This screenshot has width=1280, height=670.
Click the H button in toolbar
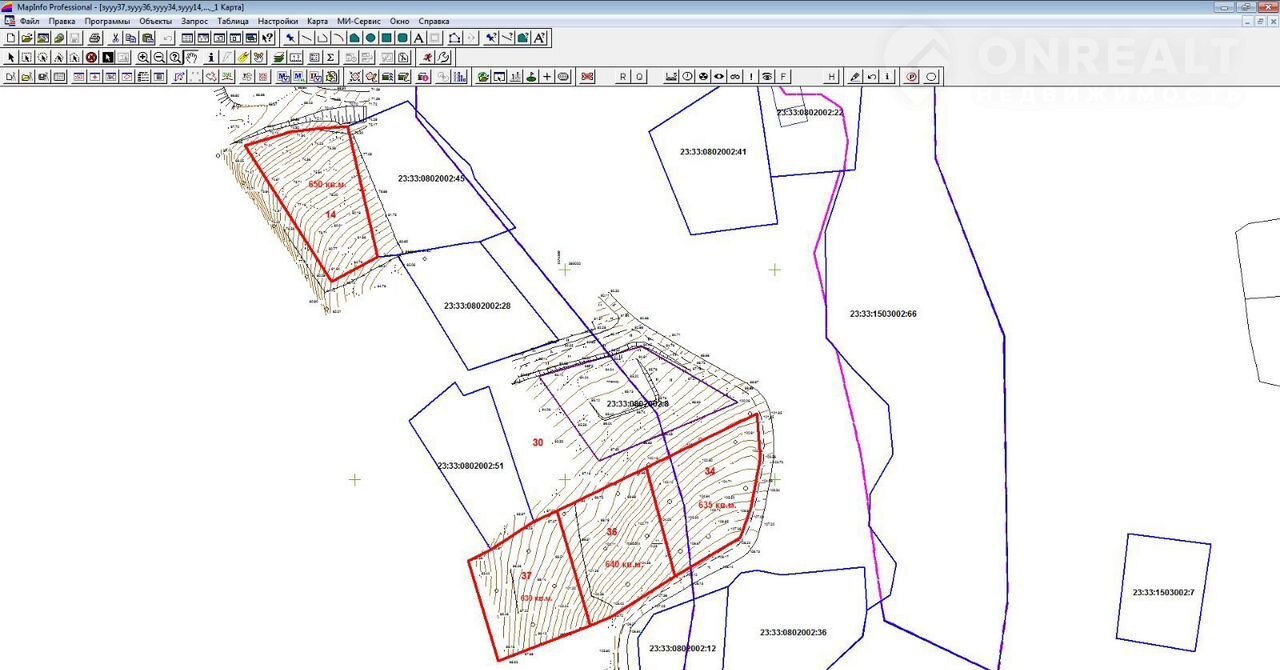[x=831, y=76]
